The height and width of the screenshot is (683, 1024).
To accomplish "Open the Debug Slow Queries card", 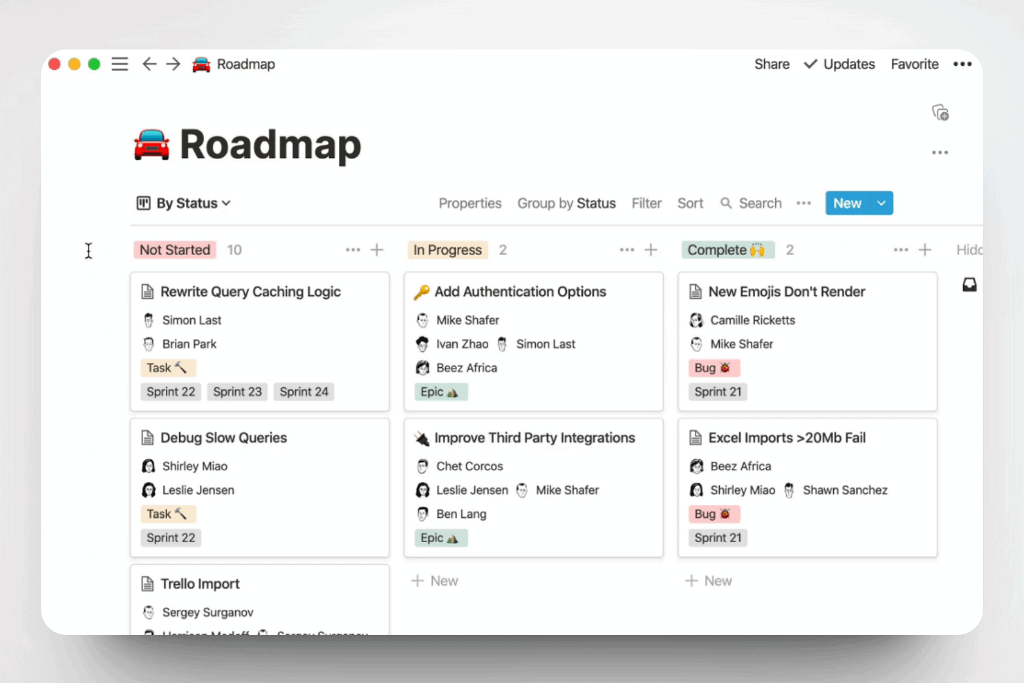I will click(224, 438).
